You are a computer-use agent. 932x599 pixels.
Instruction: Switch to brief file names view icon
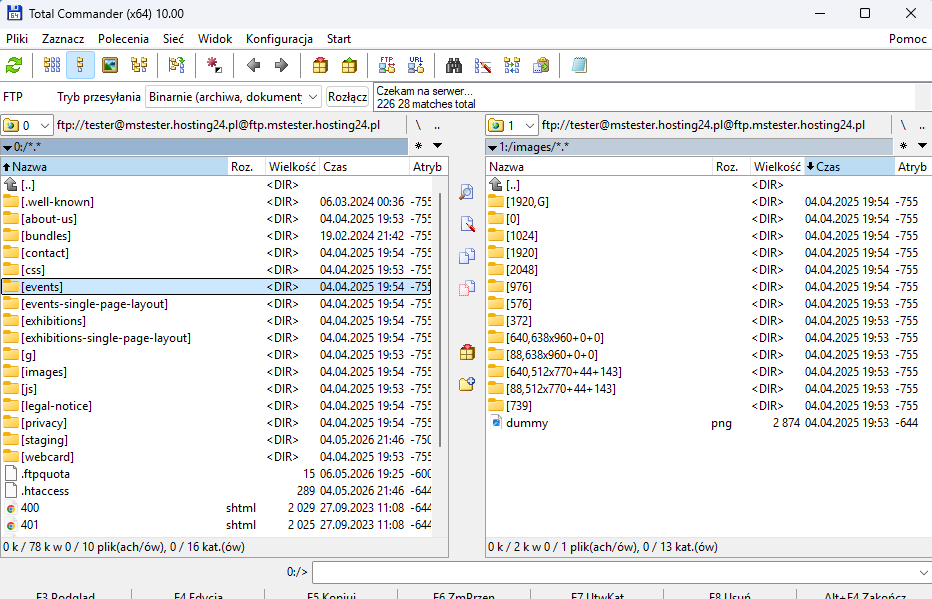(x=52, y=65)
